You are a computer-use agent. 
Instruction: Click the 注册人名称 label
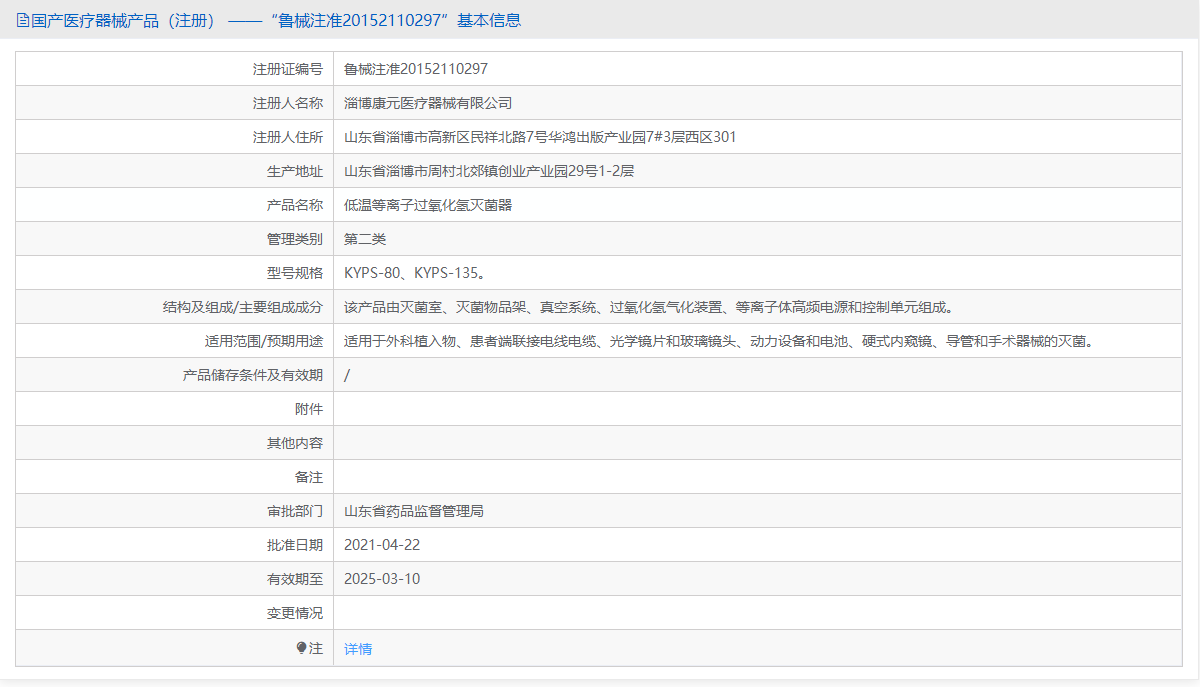tap(288, 103)
